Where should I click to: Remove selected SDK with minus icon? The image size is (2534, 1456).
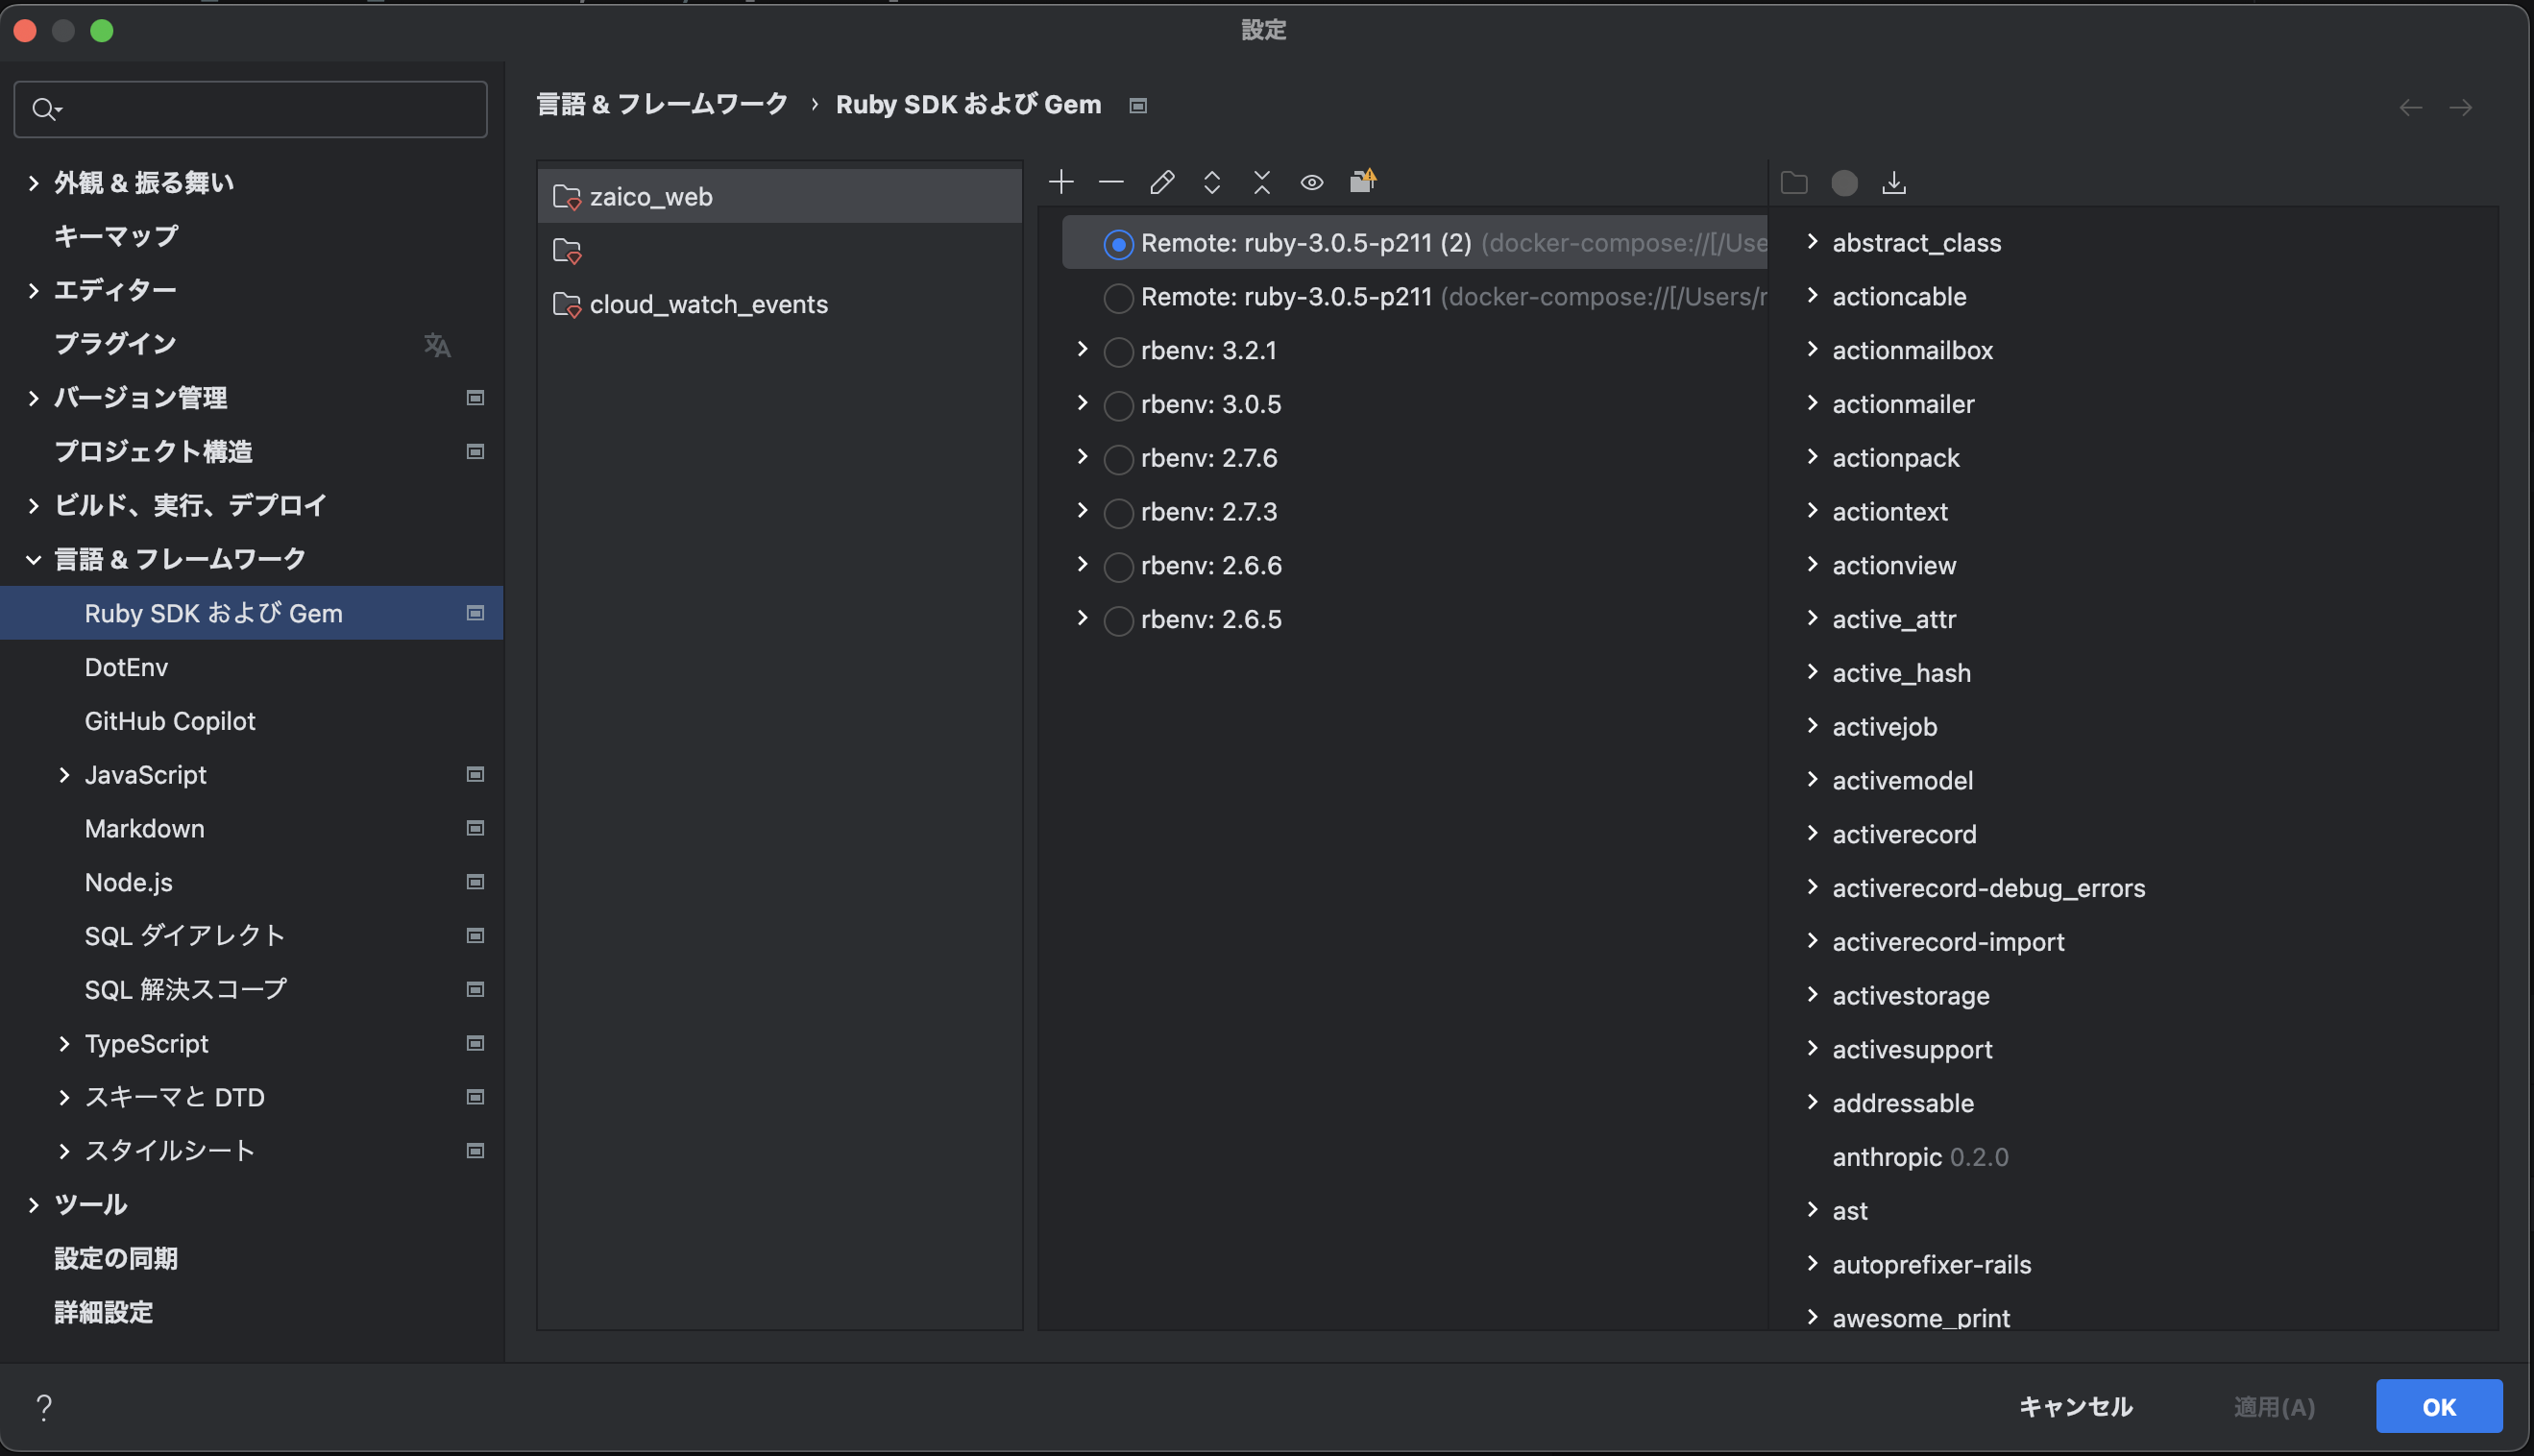[1111, 182]
